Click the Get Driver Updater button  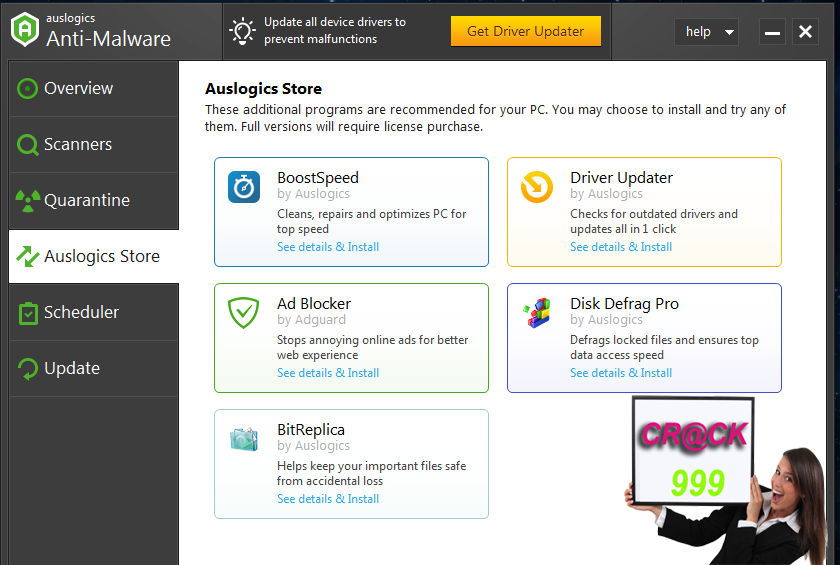526,31
